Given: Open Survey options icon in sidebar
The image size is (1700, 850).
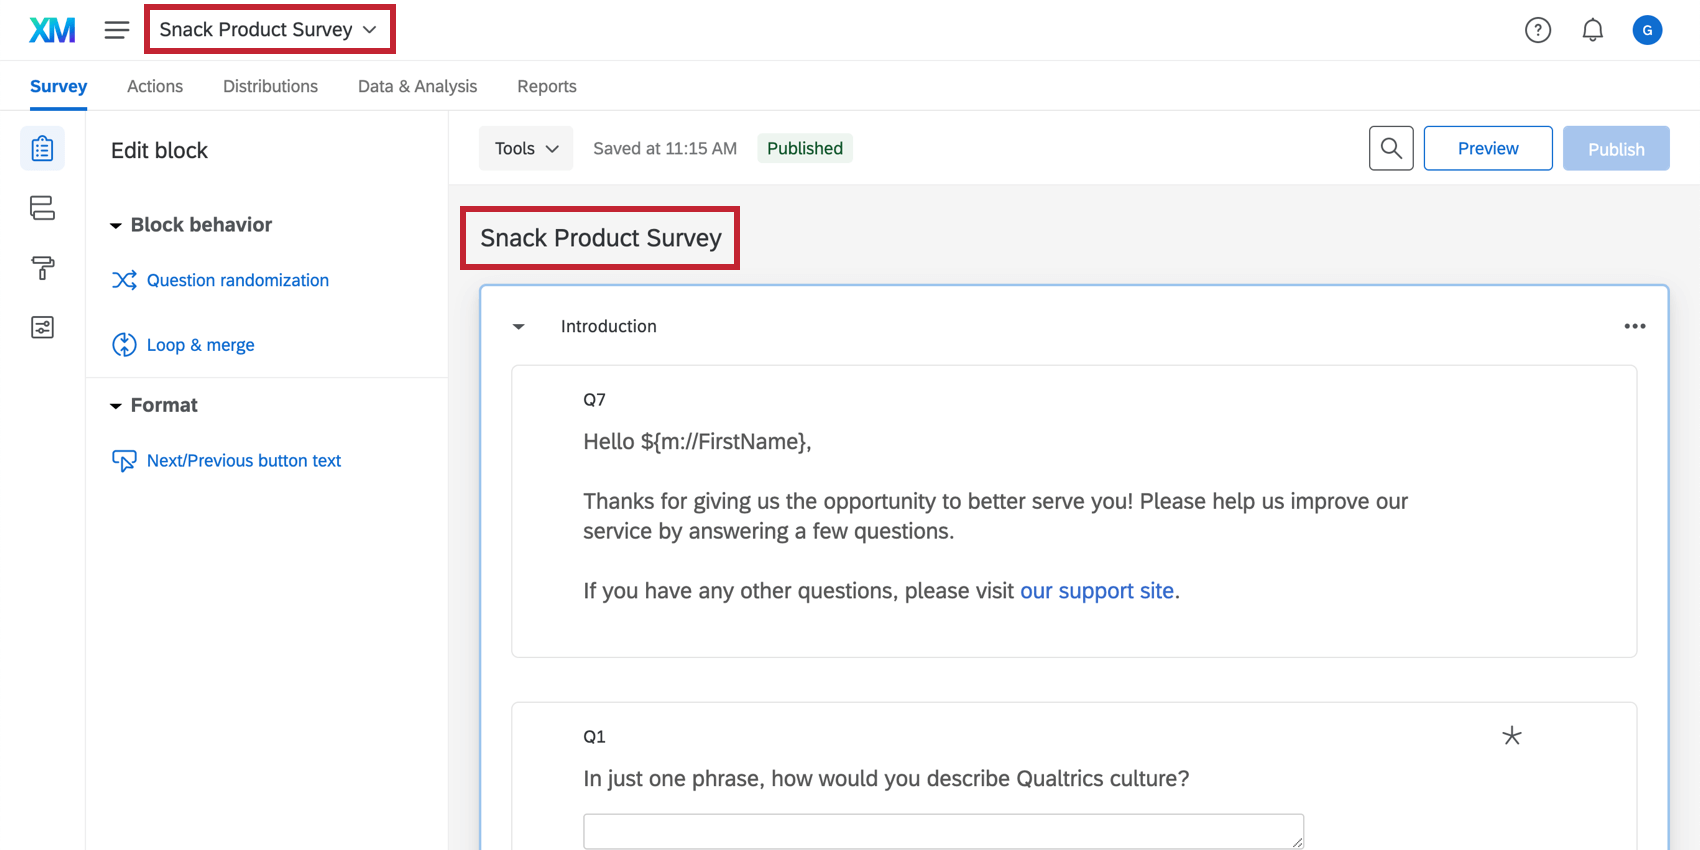Looking at the screenshot, I should click(x=42, y=327).
